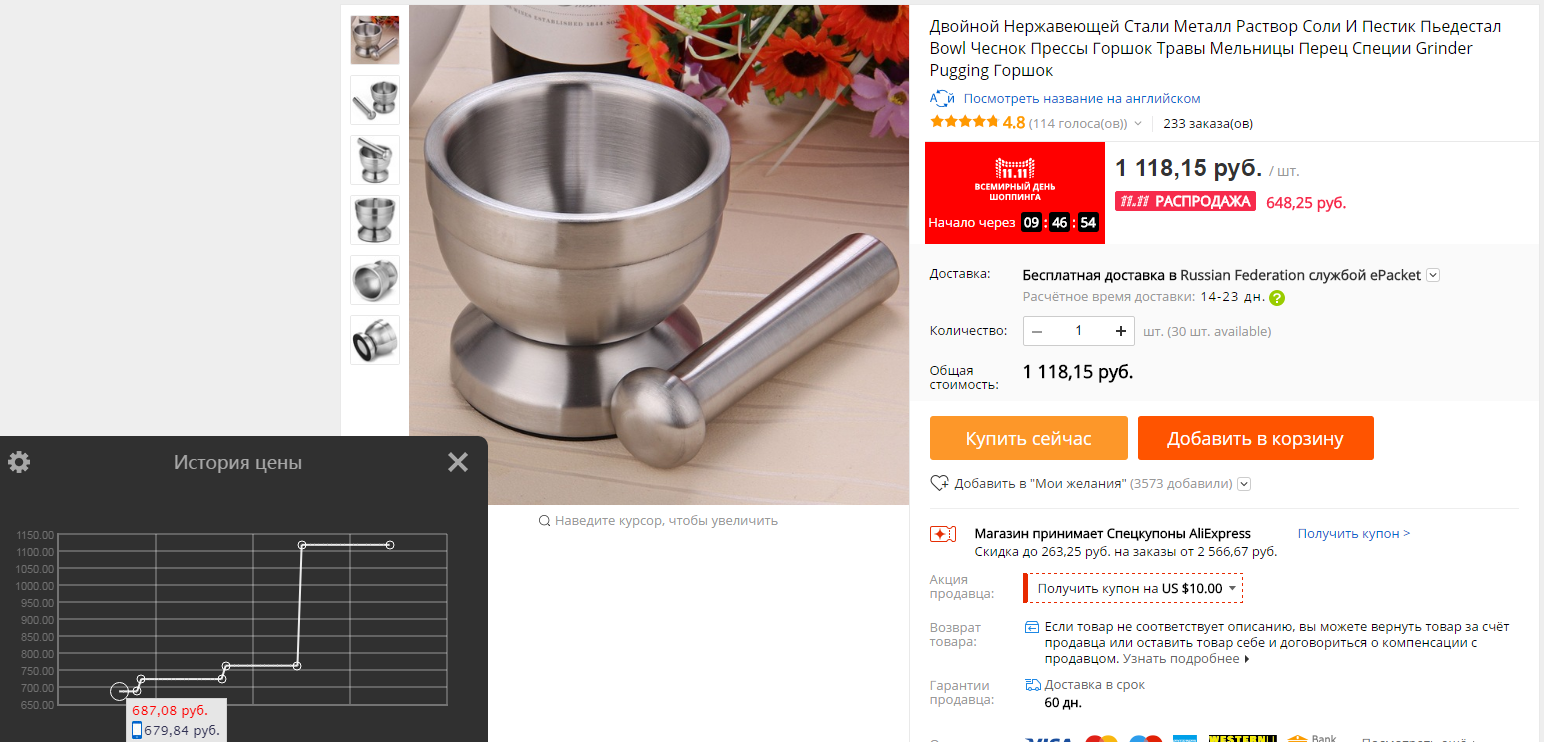
Task: Decrease quantity with minus button
Action: point(1037,331)
